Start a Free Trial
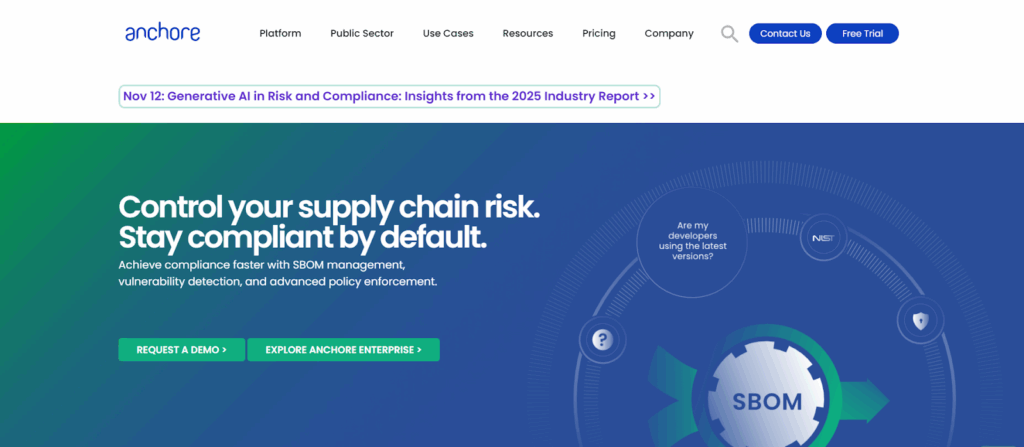Image resolution: width=1024 pixels, height=447 pixels. pos(862,33)
